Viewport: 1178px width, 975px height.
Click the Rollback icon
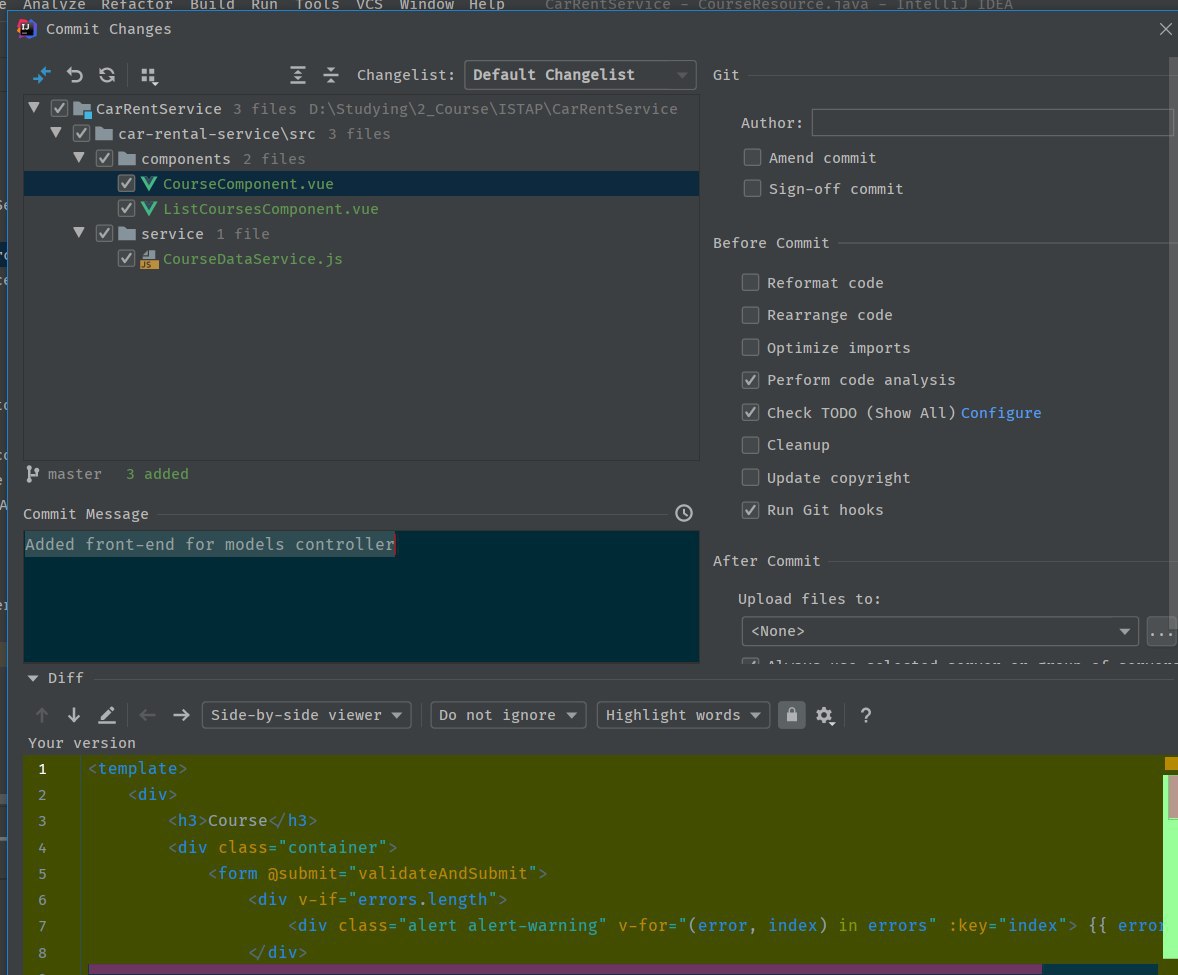[x=75, y=75]
